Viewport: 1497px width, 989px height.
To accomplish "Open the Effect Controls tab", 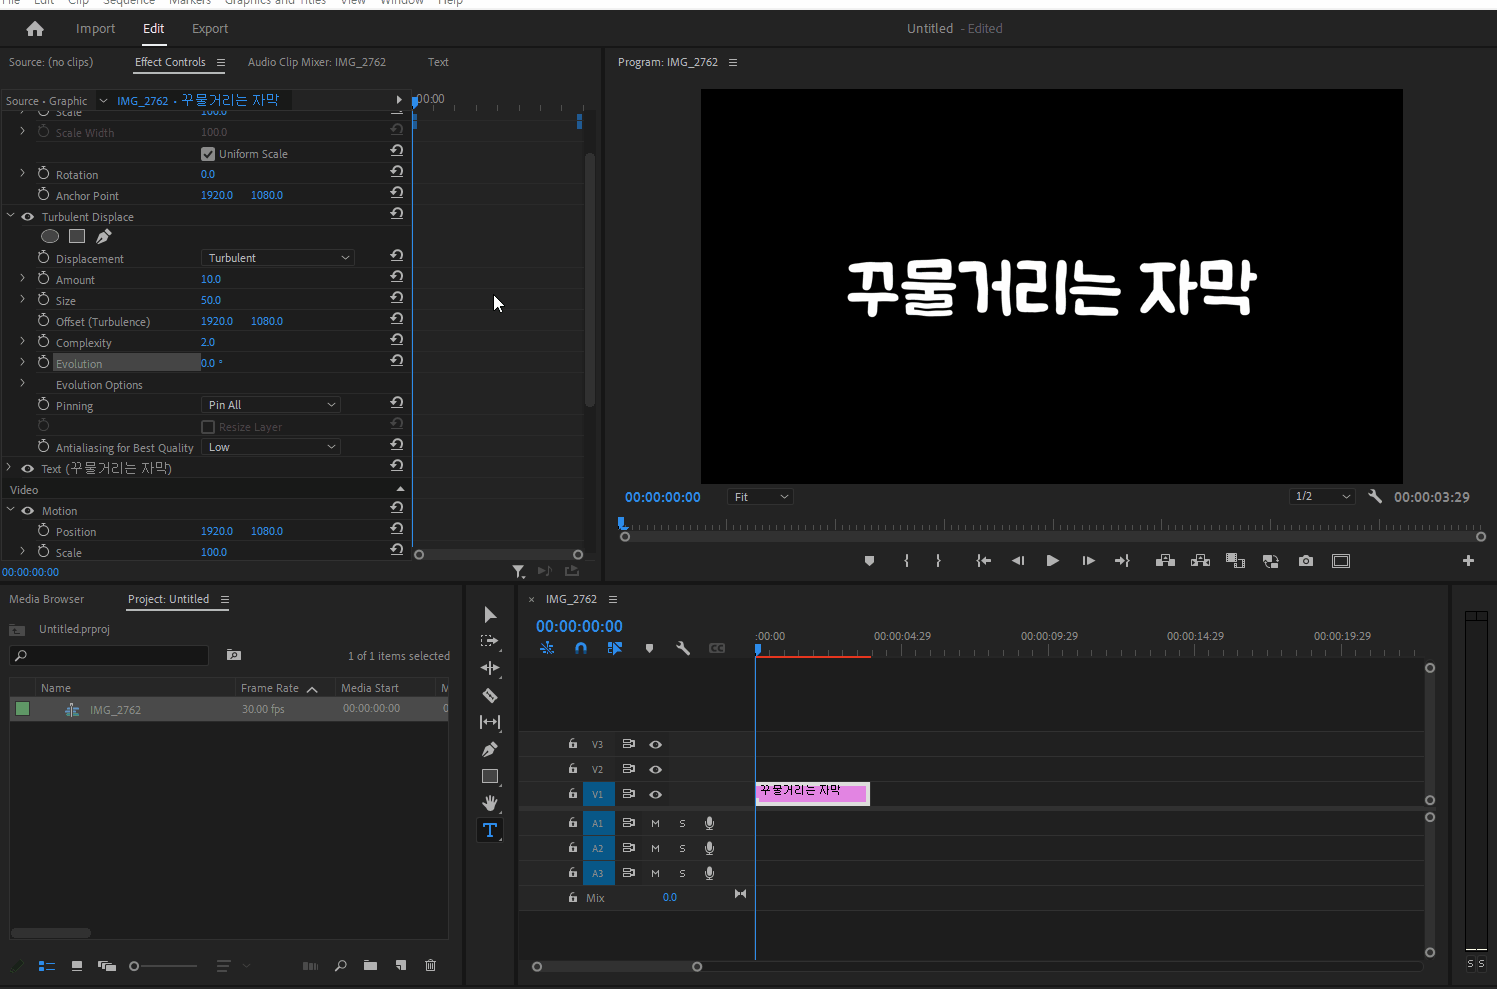I will click(170, 62).
